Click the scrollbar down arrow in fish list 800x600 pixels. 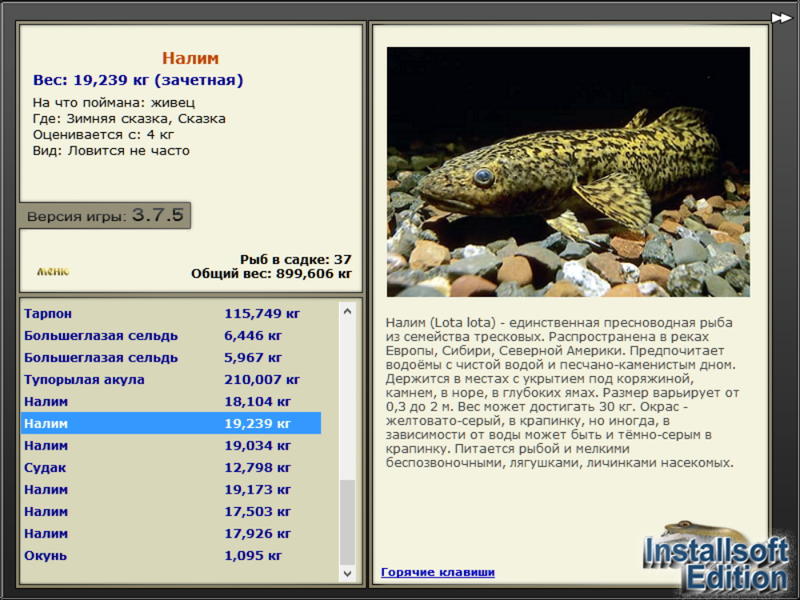[347, 573]
